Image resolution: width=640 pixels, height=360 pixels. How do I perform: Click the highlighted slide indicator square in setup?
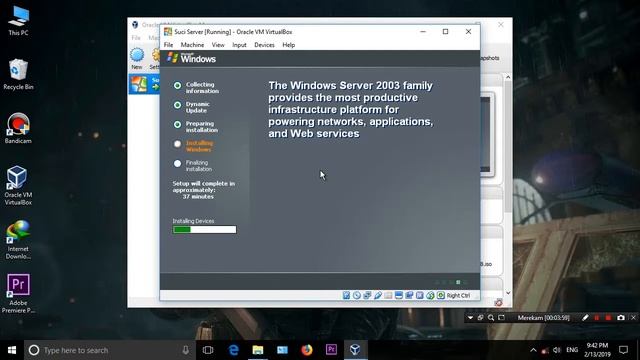coord(458,282)
